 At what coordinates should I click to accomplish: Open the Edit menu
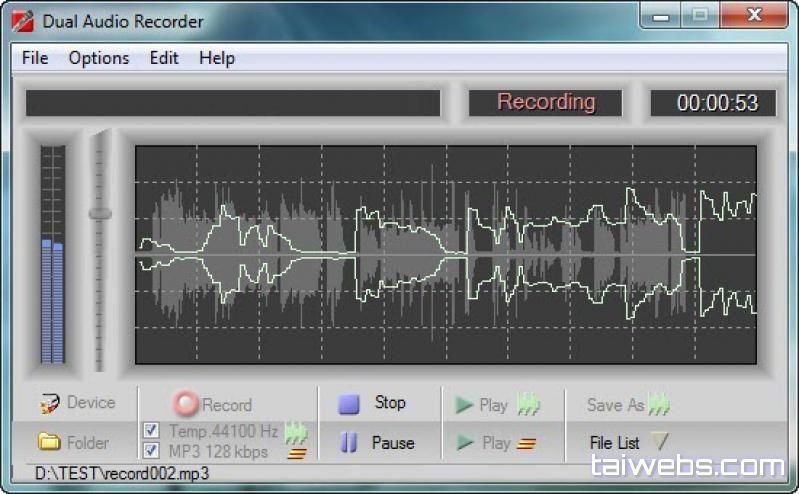point(164,58)
